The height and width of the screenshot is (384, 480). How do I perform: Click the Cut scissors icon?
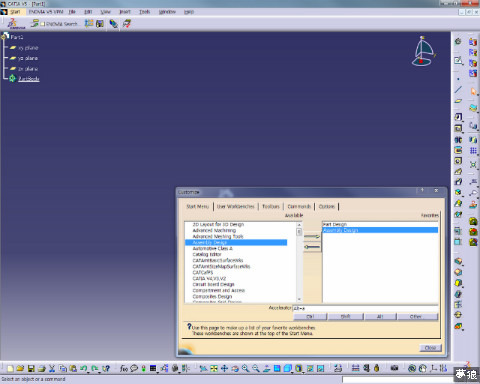coord(52,368)
